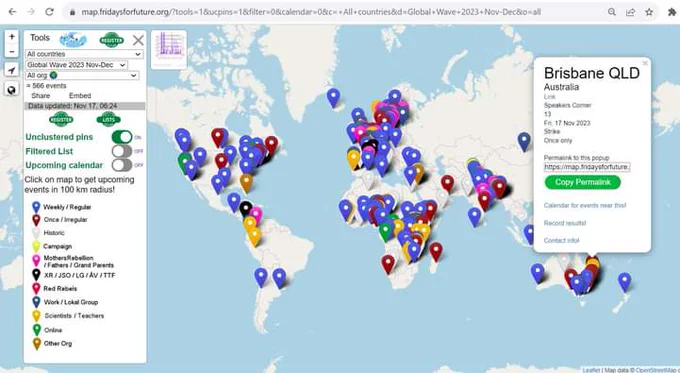
Task: Open the Link in Brisbane popup
Action: pyautogui.click(x=549, y=97)
